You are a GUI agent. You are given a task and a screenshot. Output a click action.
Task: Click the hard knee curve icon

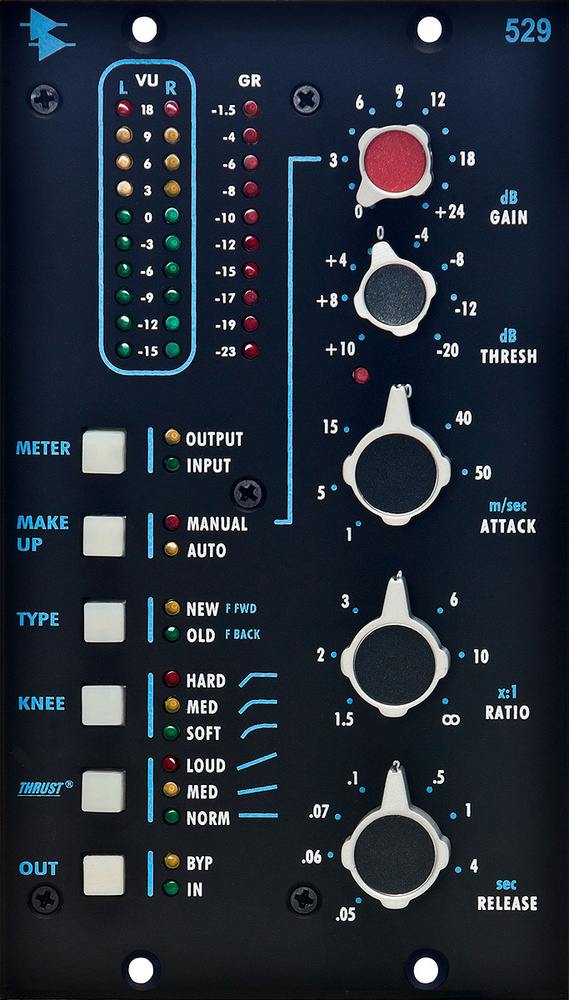(258, 680)
